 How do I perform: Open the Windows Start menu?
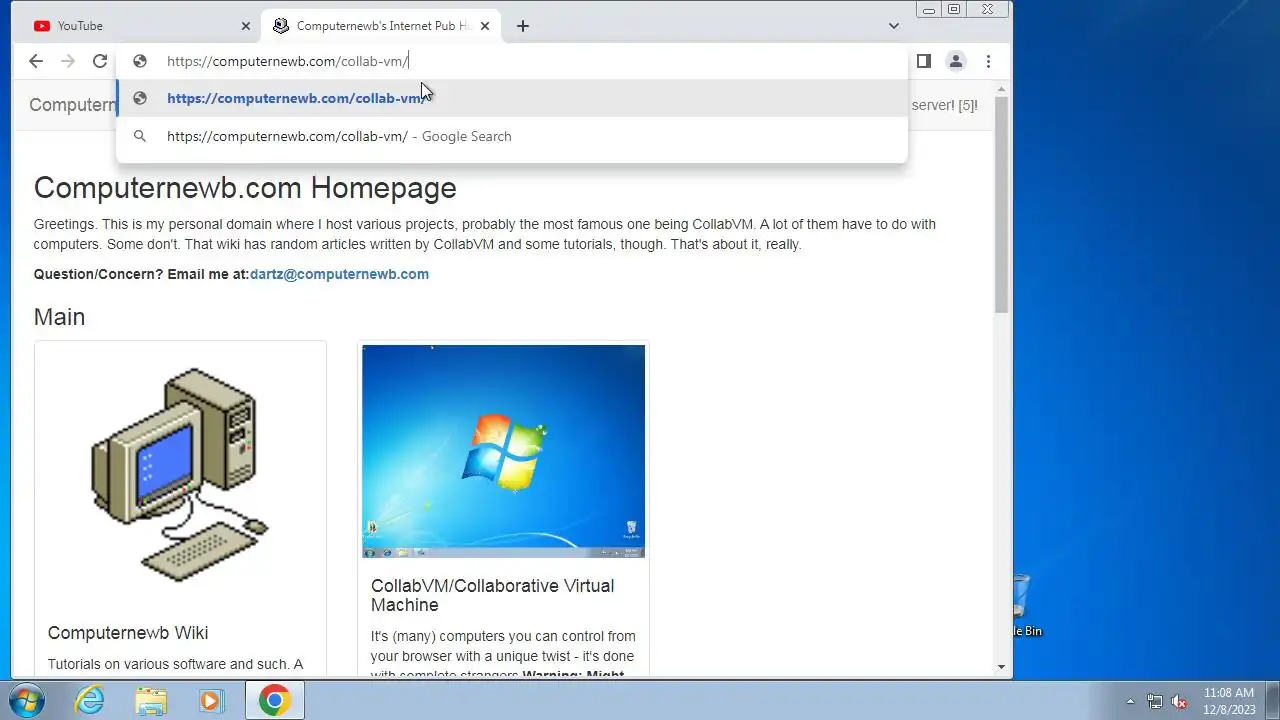pyautogui.click(x=27, y=700)
